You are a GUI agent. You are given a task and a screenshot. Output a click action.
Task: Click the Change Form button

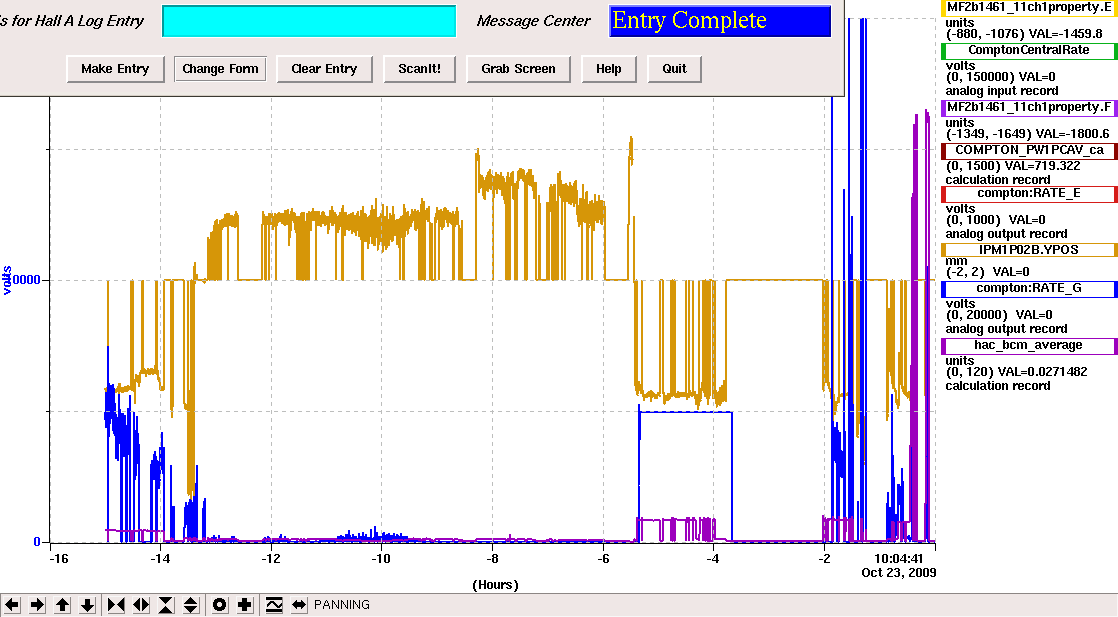(x=220, y=69)
